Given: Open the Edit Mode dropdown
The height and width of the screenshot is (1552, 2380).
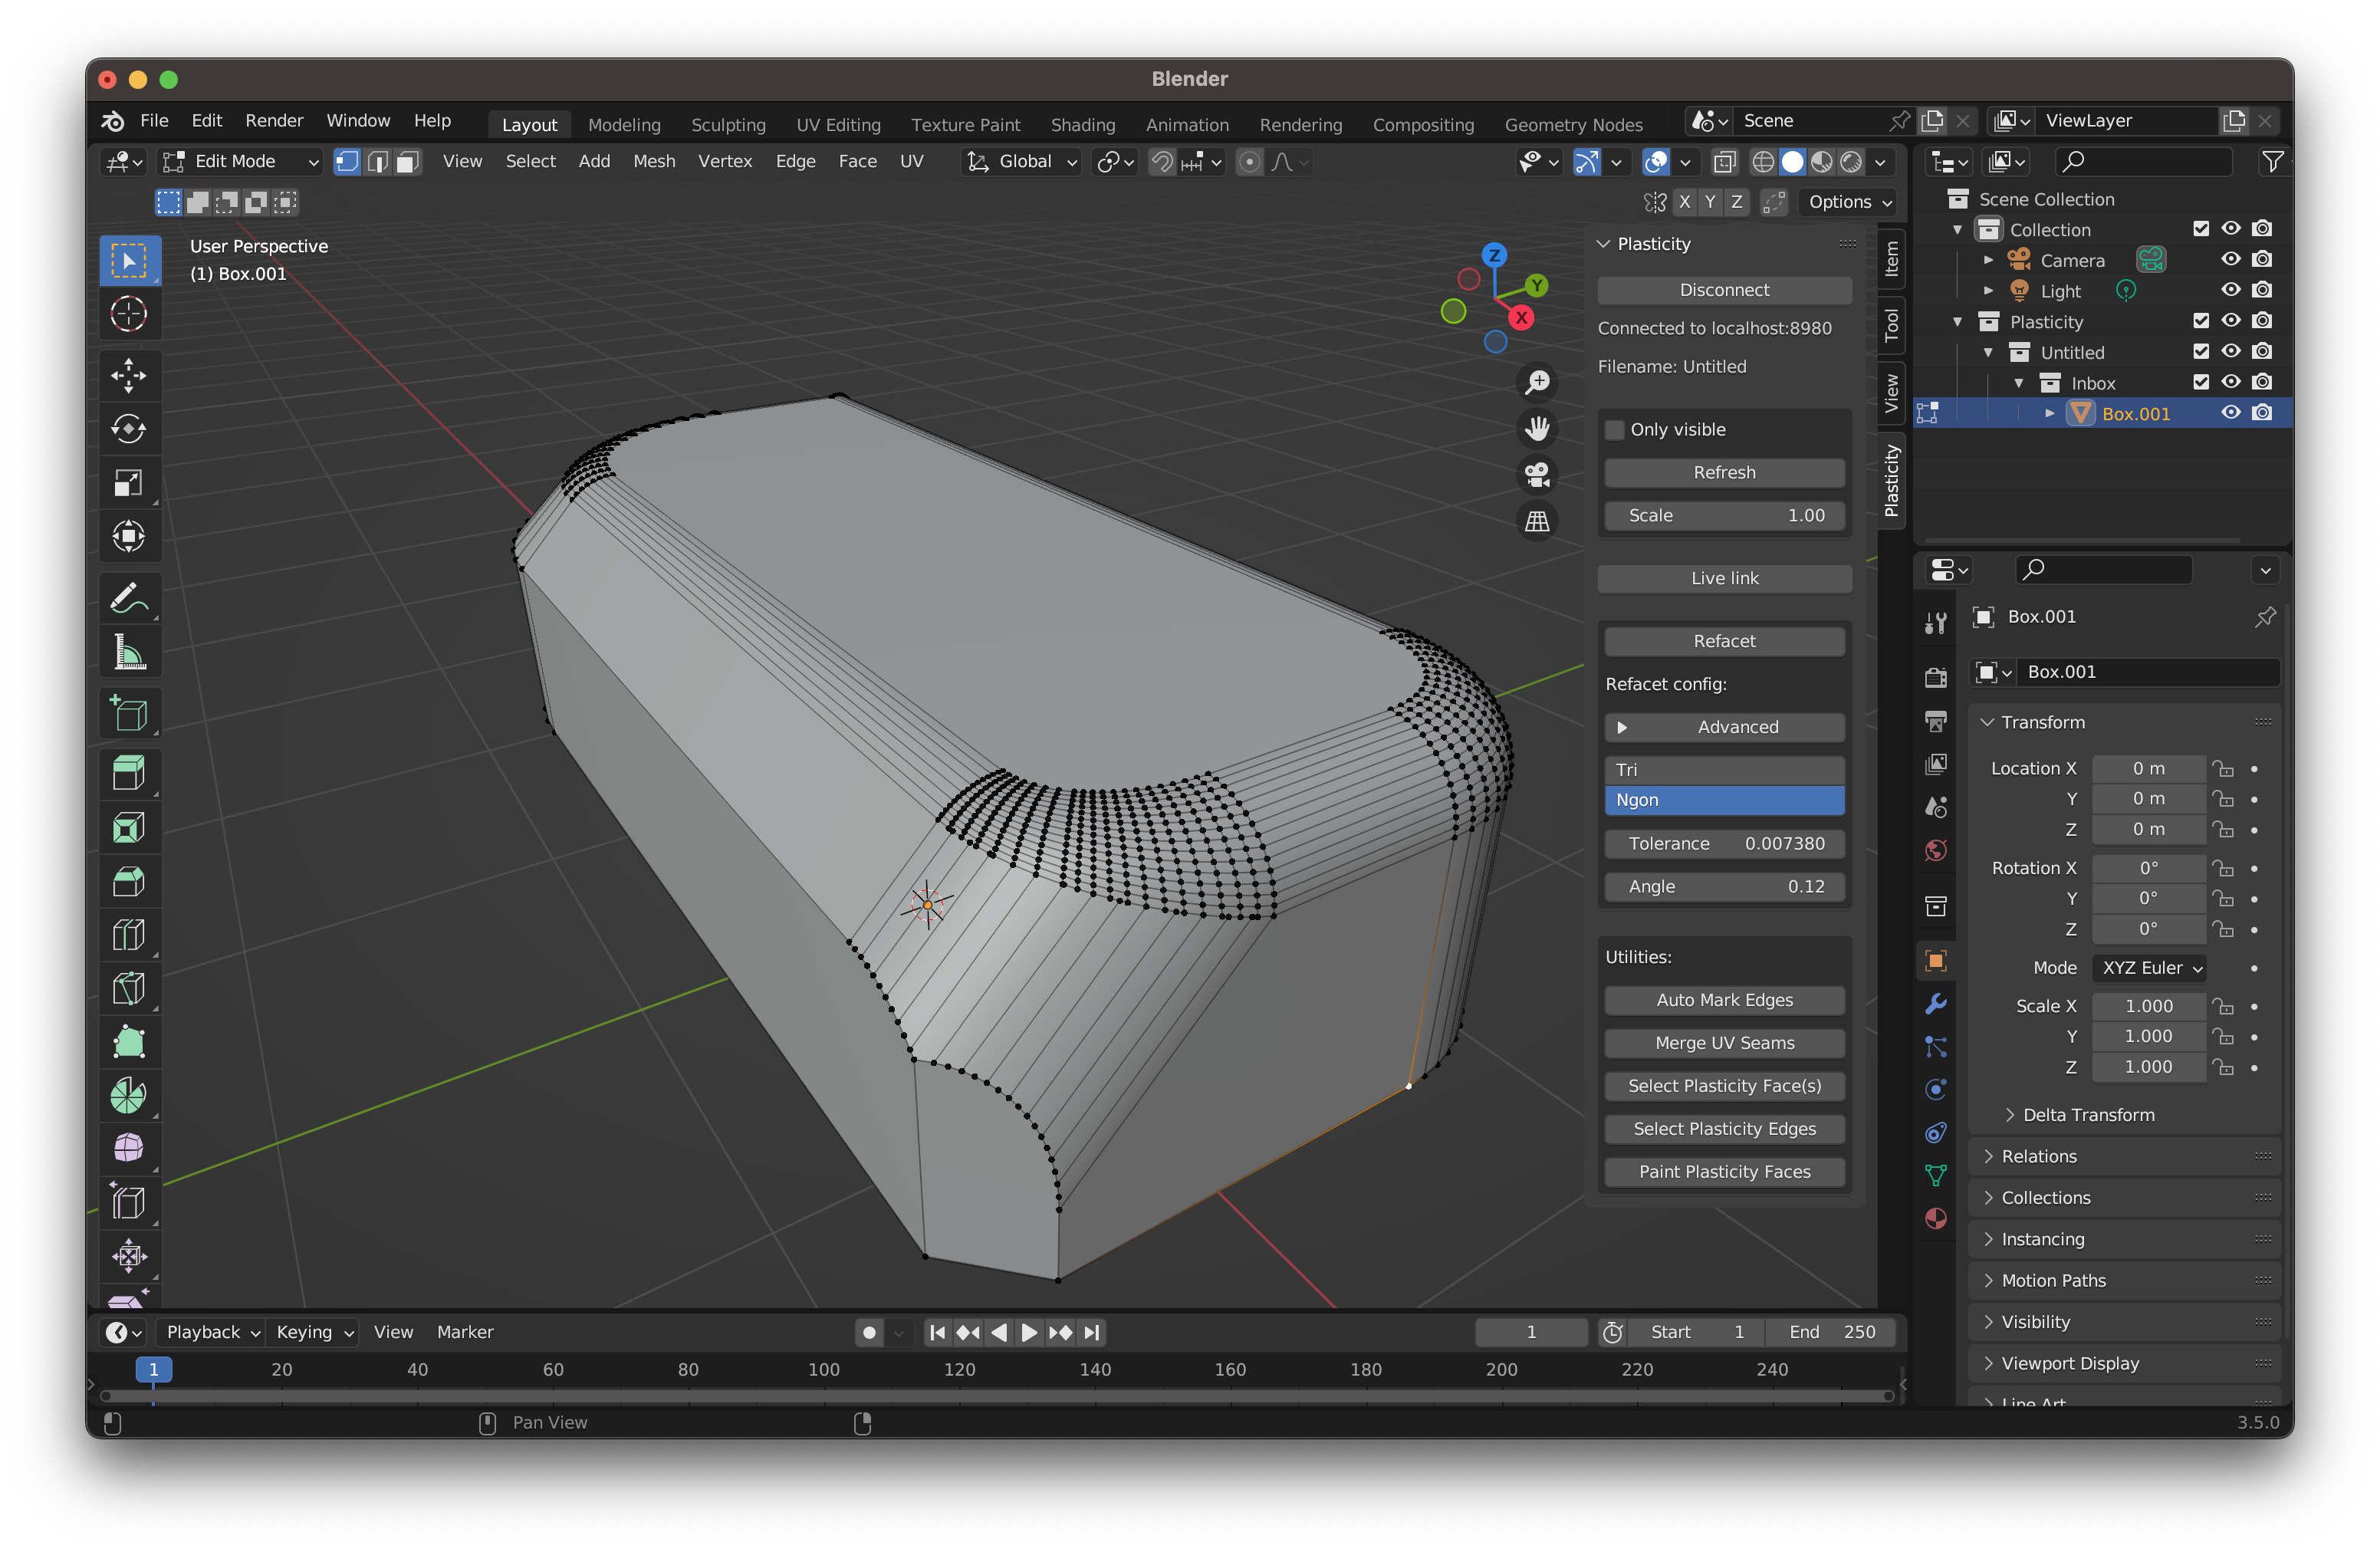Looking at the screenshot, I should coord(241,162).
